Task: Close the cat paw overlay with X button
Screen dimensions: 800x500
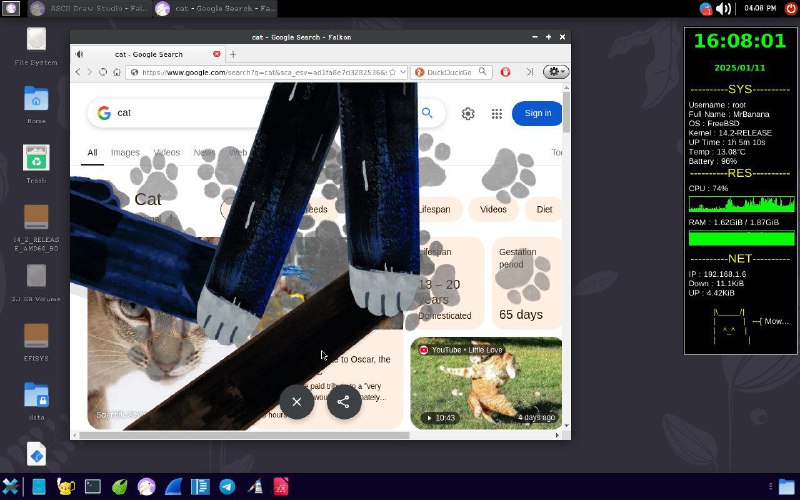Action: (x=296, y=402)
